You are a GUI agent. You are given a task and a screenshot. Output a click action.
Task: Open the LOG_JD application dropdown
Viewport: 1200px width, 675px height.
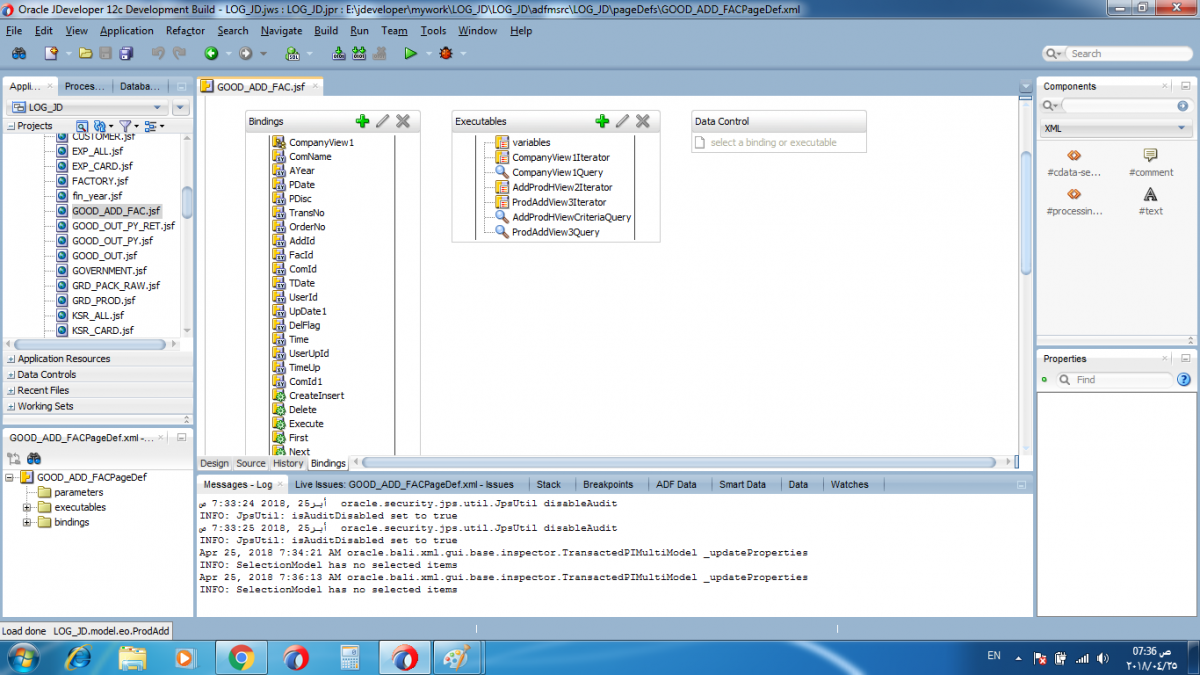157,108
